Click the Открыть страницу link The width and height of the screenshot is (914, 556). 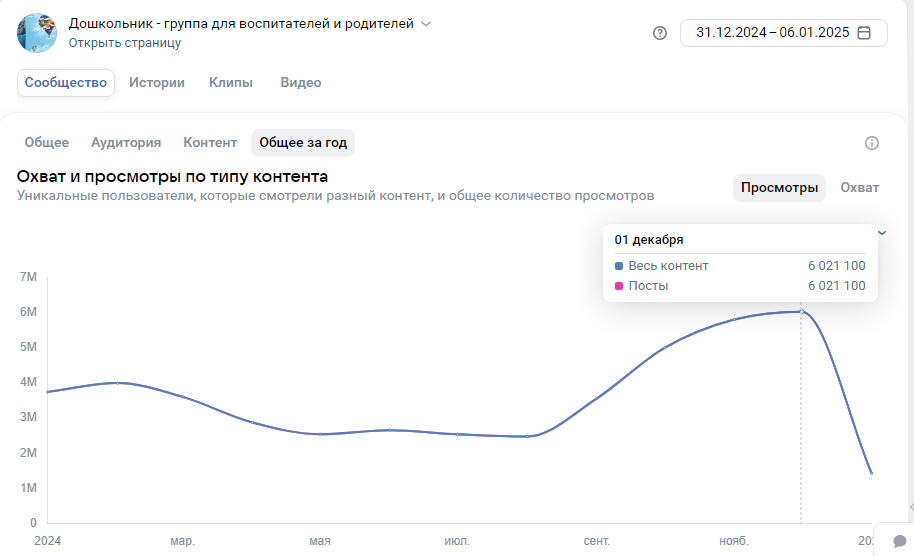click(125, 43)
